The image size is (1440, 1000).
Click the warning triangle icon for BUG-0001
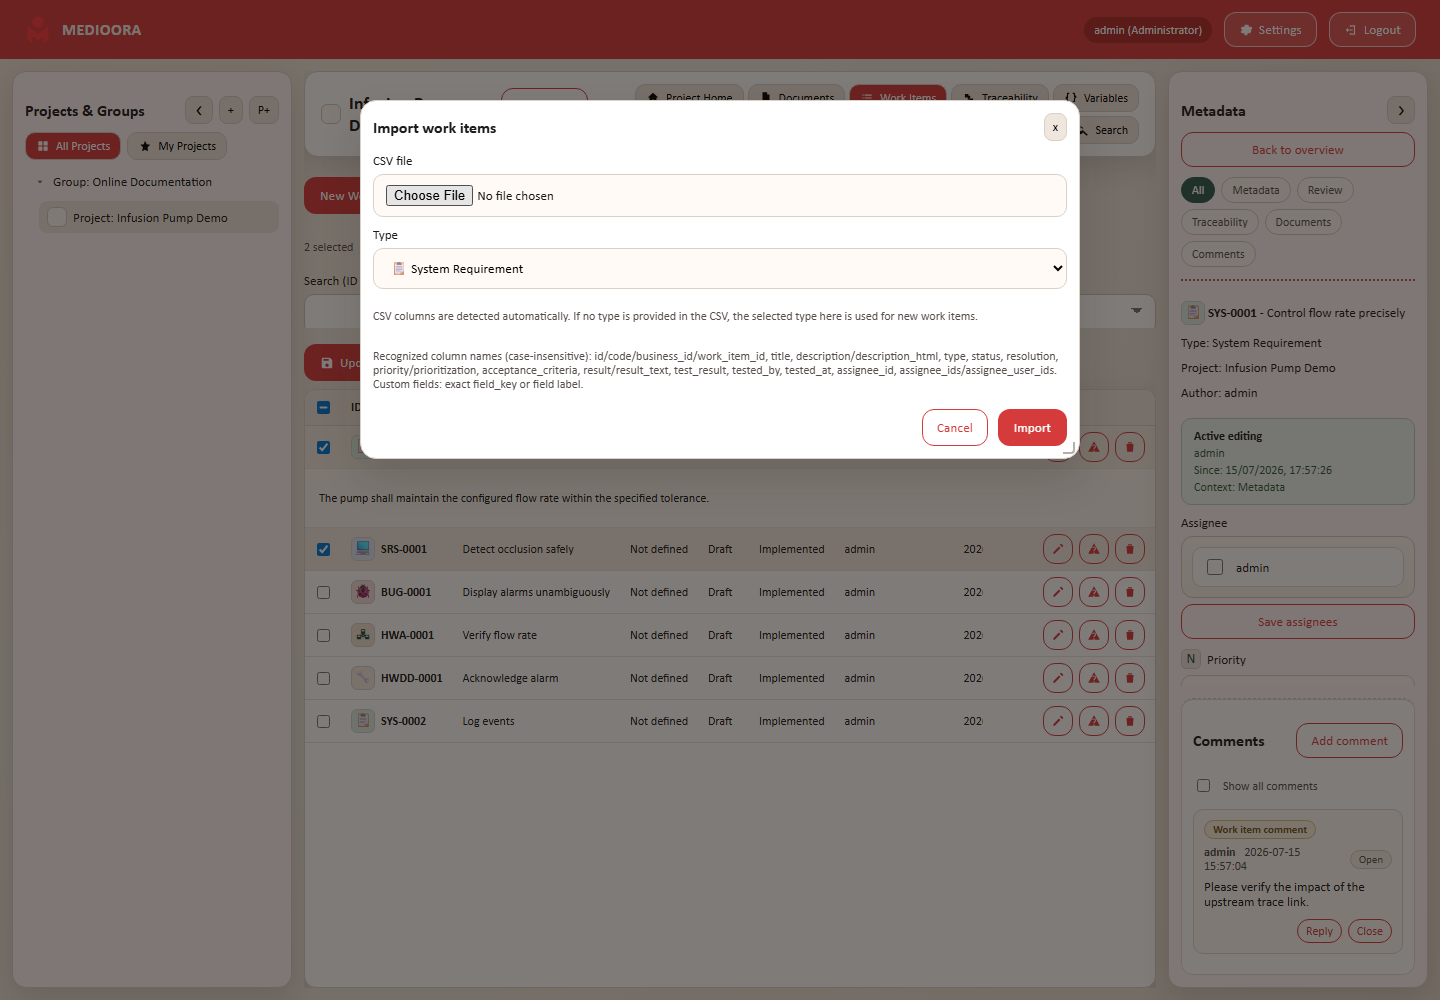[1094, 592]
